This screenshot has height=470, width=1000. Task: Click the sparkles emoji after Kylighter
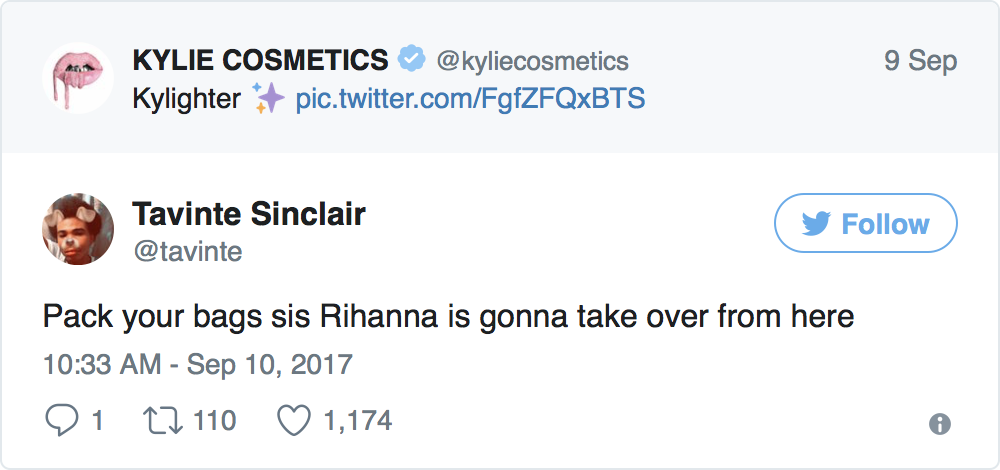(x=268, y=99)
